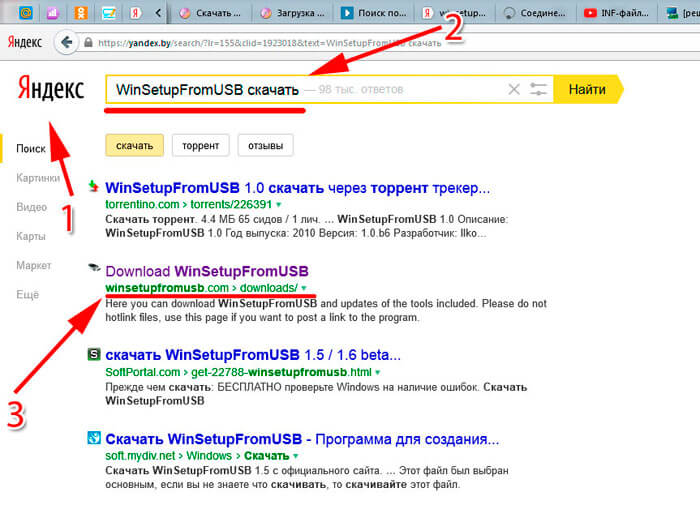700x505 pixels.
Task: Click the winsetupfromusb.com green URL
Action: coord(167,288)
